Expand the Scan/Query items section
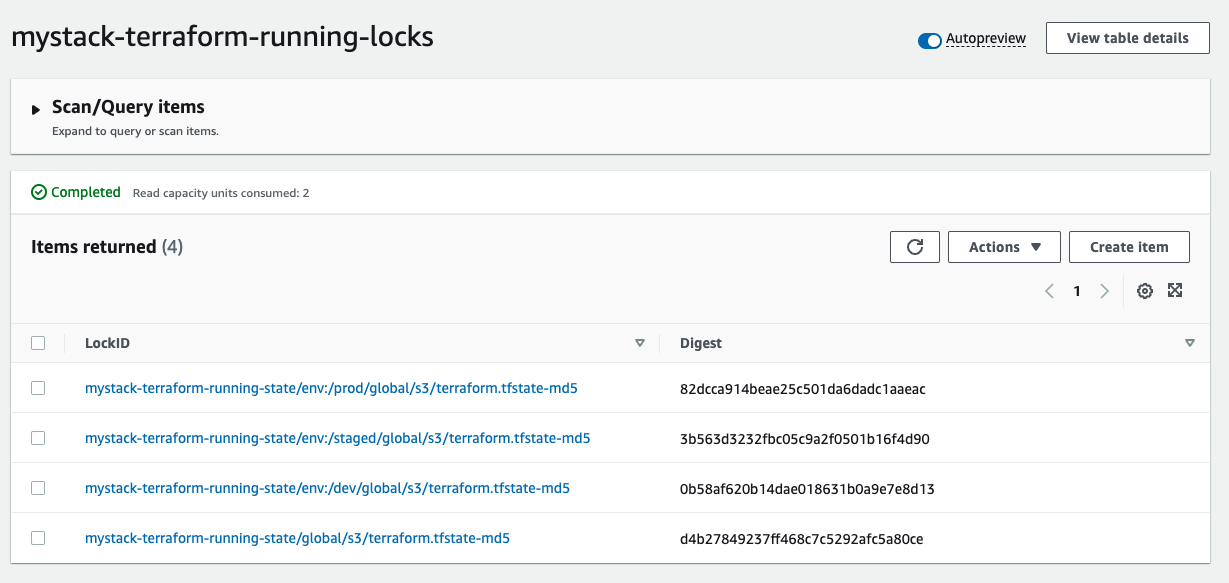The height and width of the screenshot is (583, 1229). [36, 109]
